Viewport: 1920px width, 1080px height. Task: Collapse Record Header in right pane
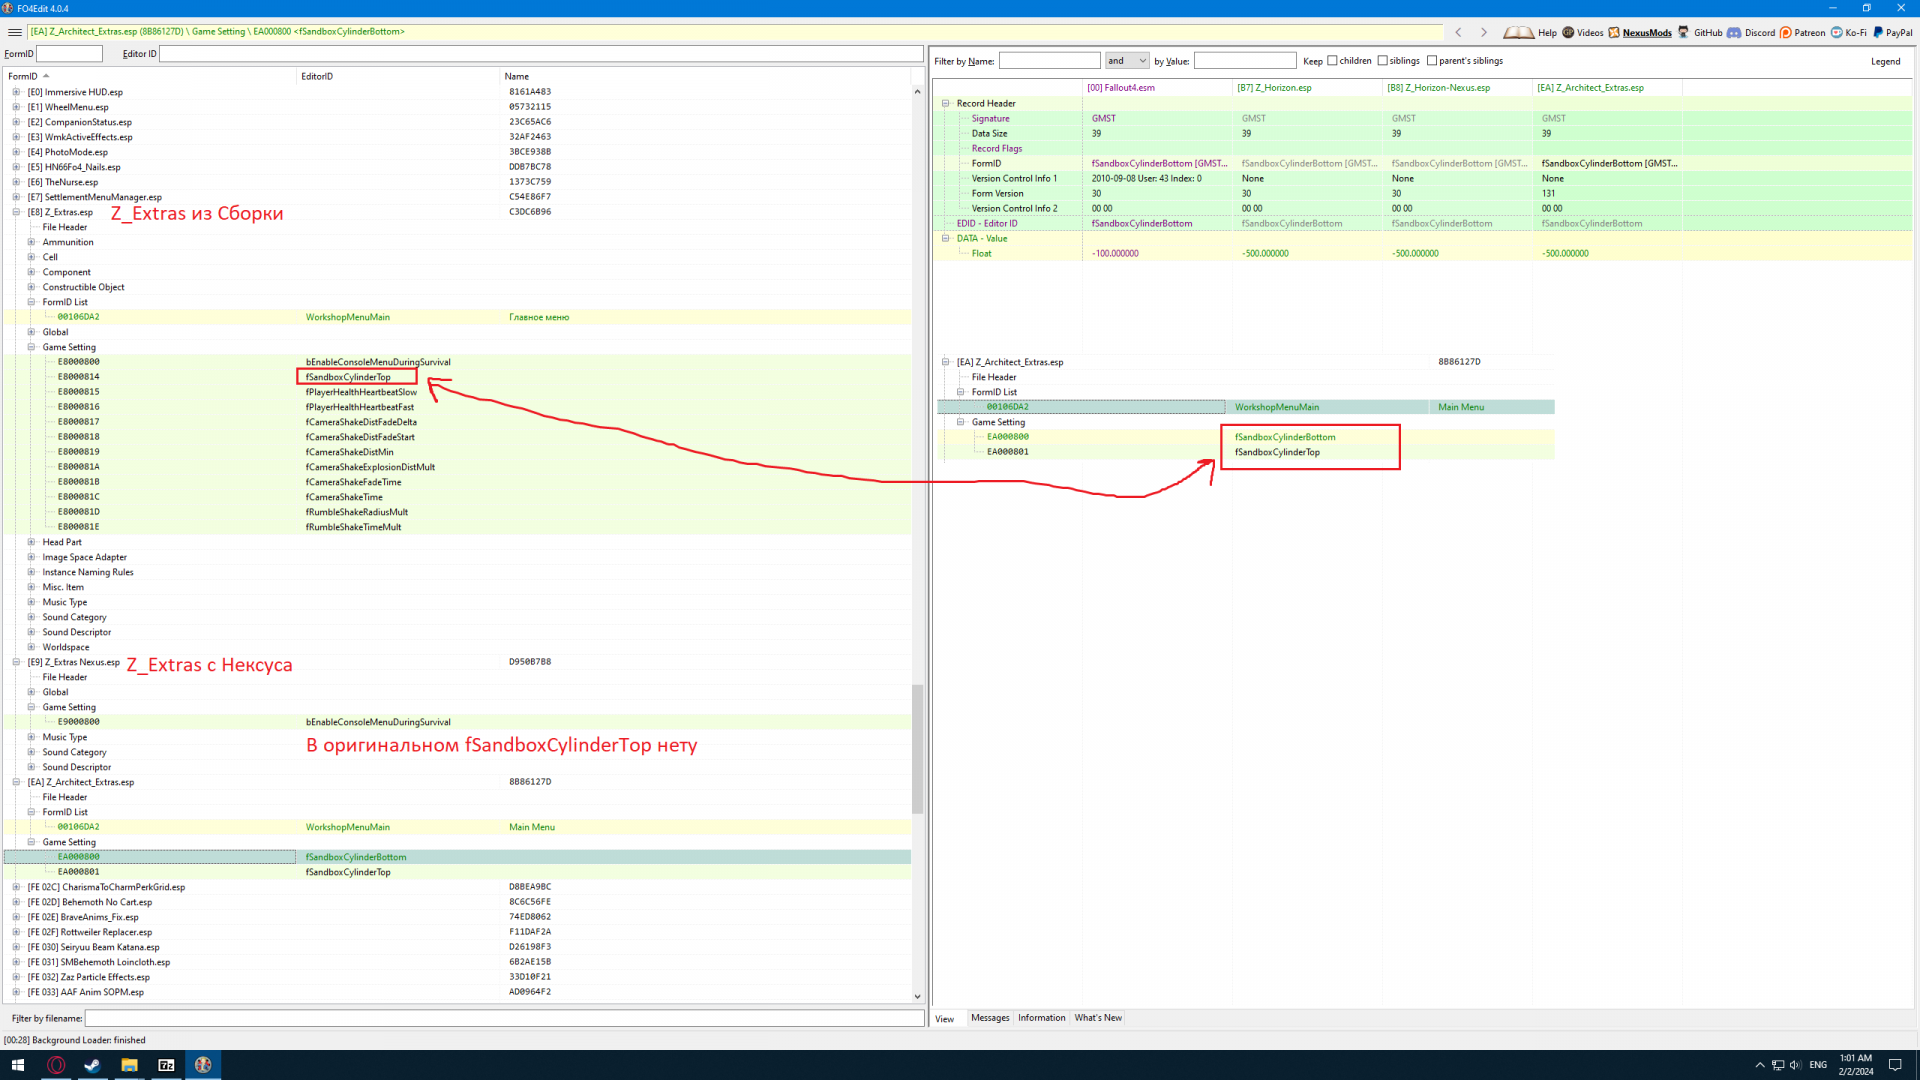[x=946, y=103]
